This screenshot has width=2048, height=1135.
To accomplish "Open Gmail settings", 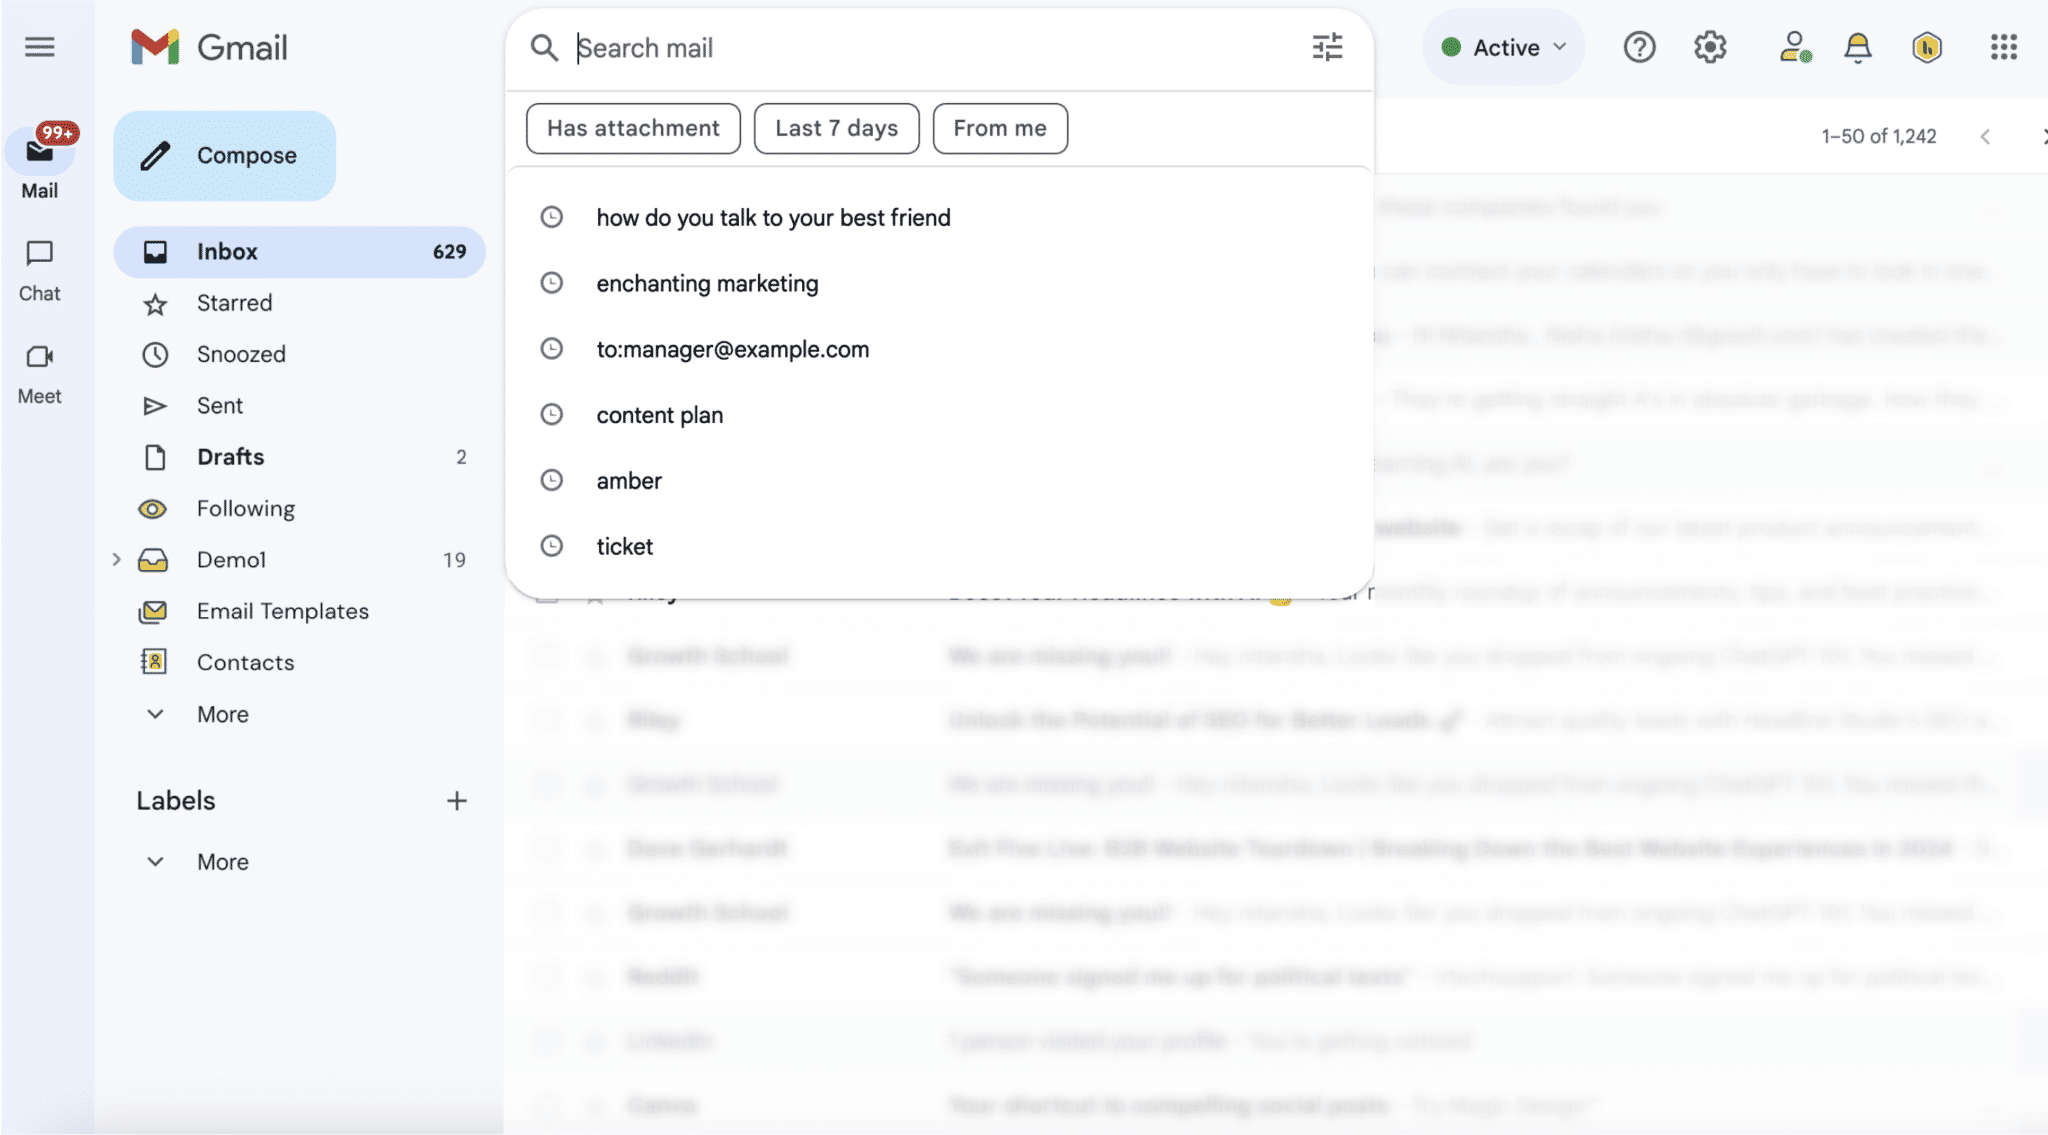I will (1710, 47).
